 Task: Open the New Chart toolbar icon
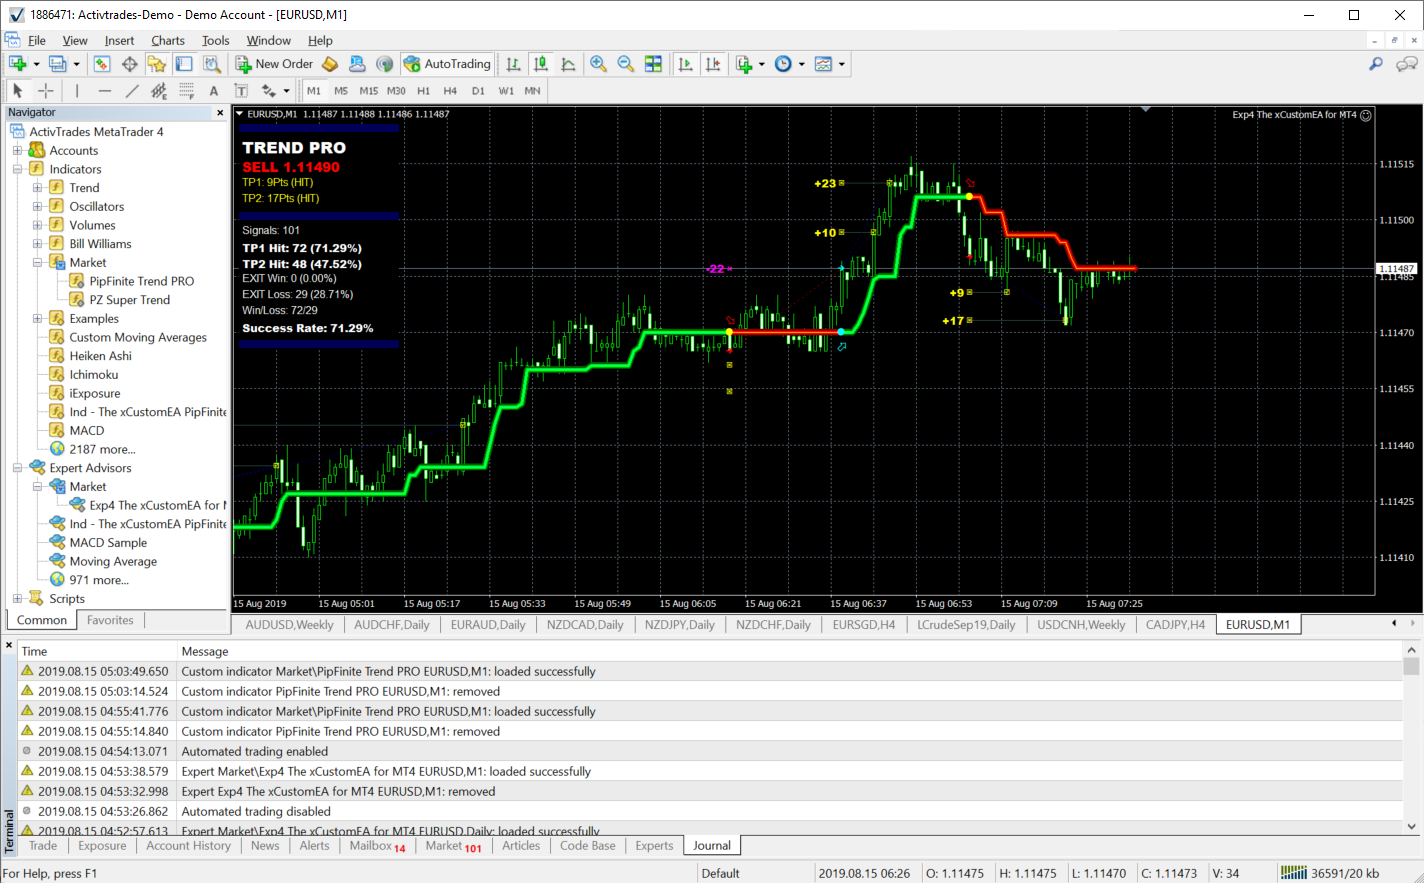click(x=17, y=64)
